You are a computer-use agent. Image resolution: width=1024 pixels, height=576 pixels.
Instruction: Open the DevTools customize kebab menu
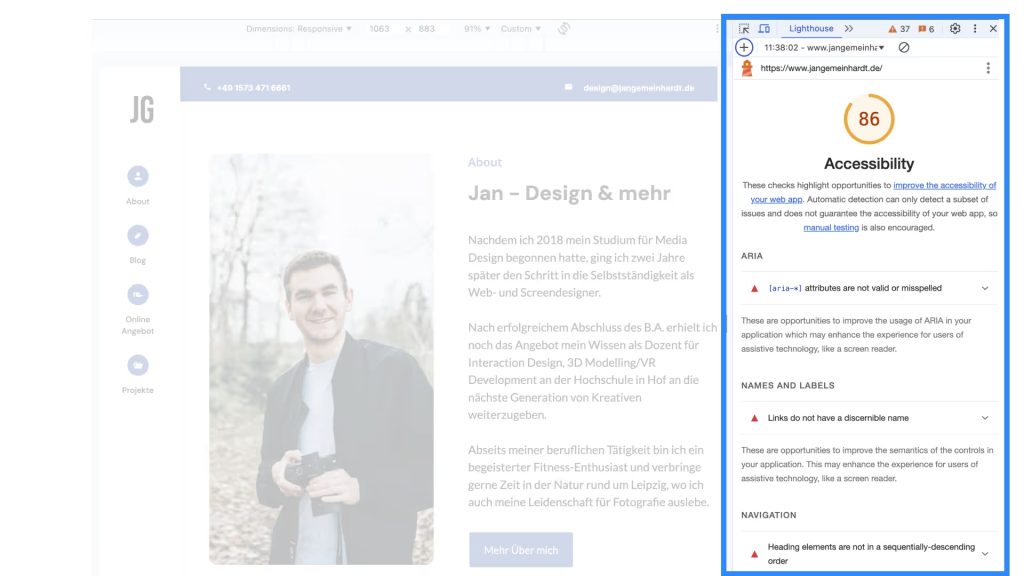click(x=975, y=29)
